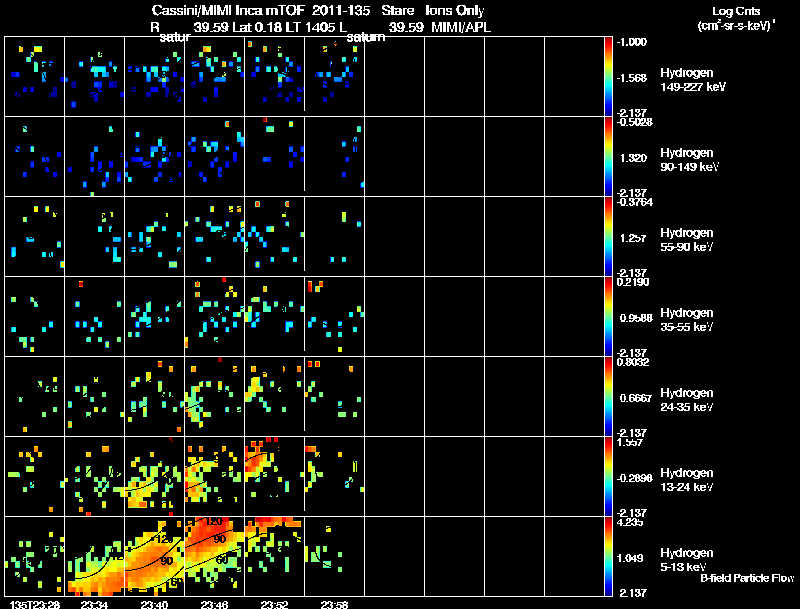Click the '60' contour label in 5-13 keV 23:46 panel
The width and height of the screenshot is (800, 609).
click(221, 560)
